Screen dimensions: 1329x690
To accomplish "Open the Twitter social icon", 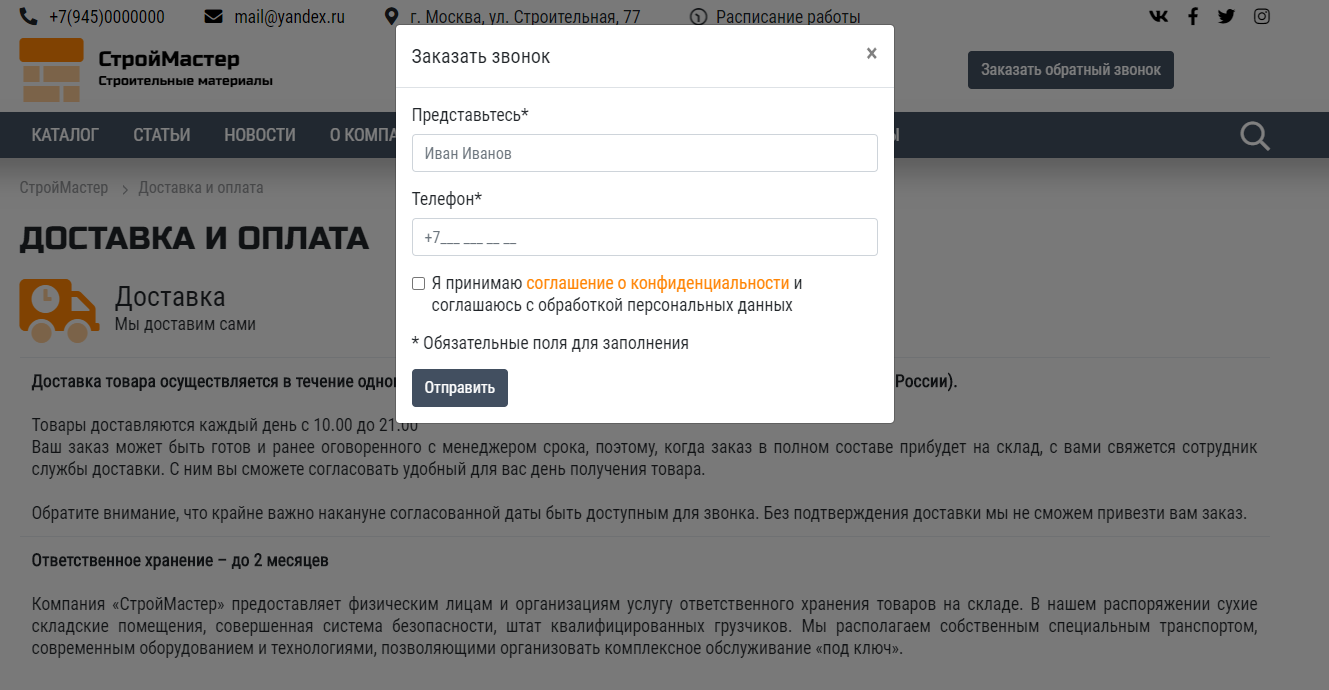I will tap(1226, 16).
